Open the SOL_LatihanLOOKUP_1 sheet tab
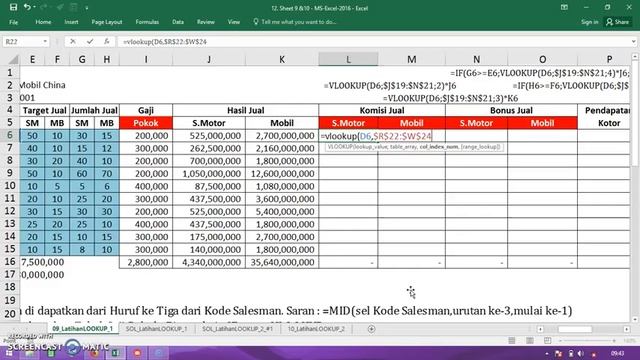 (x=156, y=329)
